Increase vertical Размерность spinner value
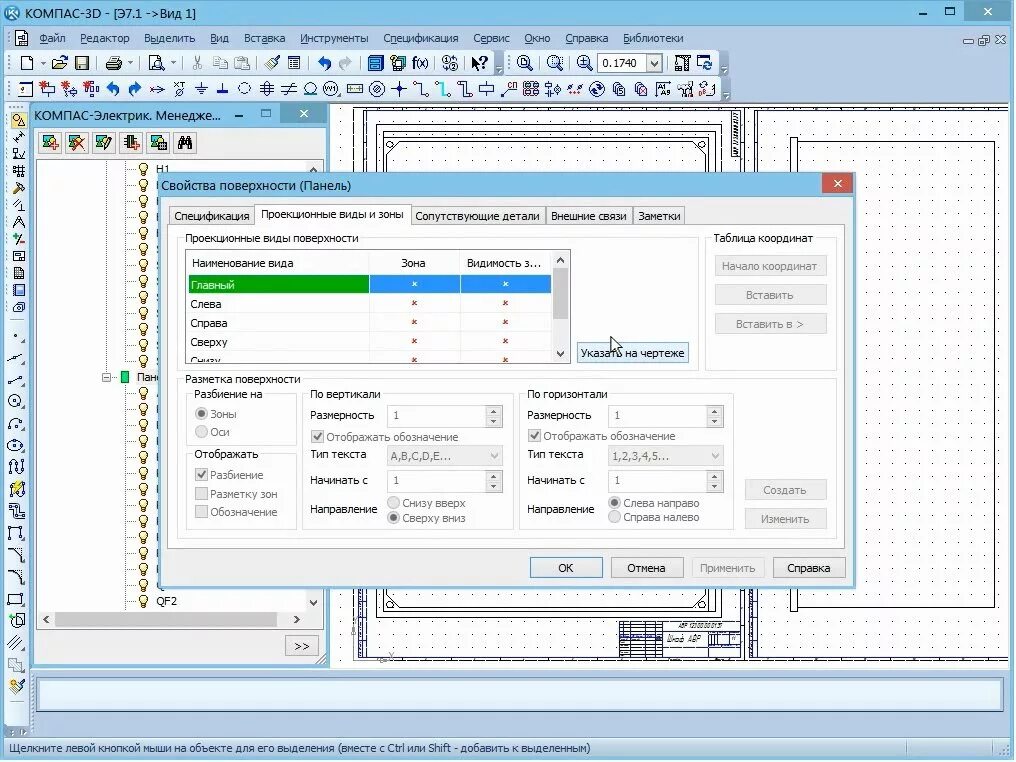Image resolution: width=1016 pixels, height=762 pixels. click(494, 411)
